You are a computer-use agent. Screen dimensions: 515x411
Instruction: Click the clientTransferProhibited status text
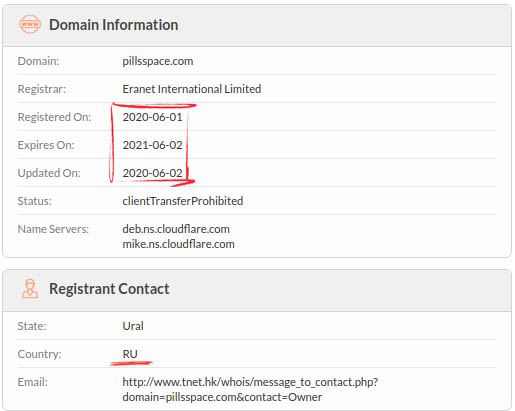(183, 201)
